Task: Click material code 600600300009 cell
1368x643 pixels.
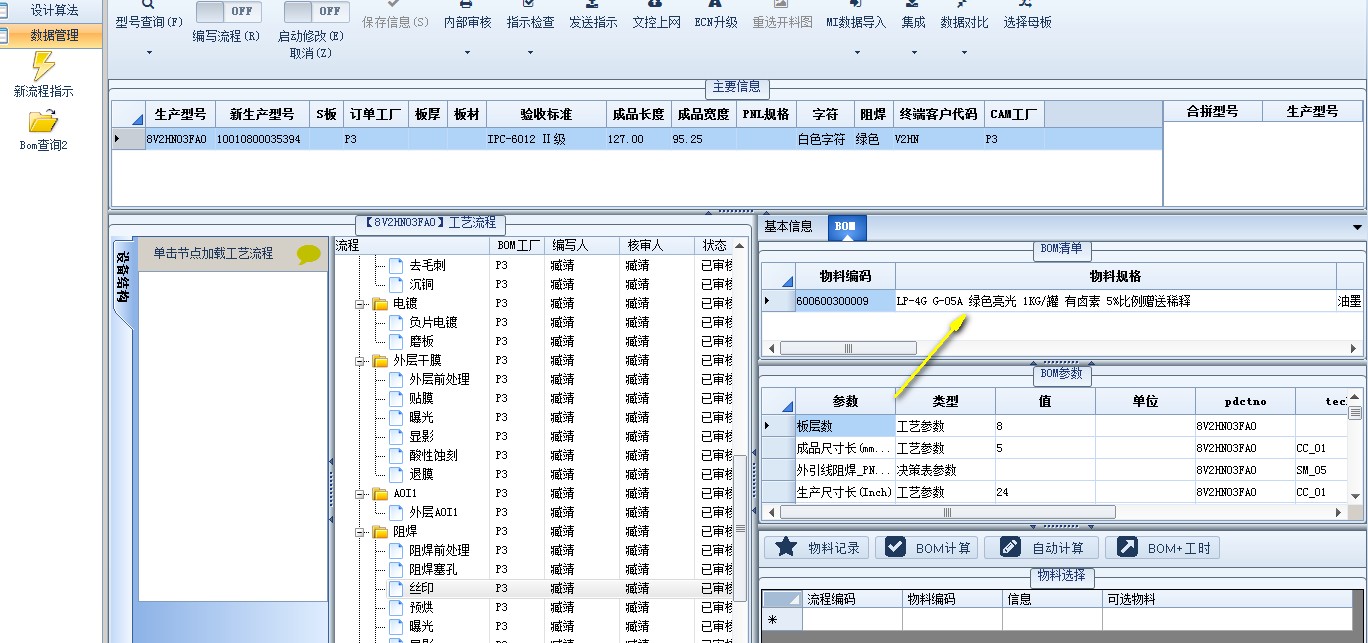Action: coord(844,300)
